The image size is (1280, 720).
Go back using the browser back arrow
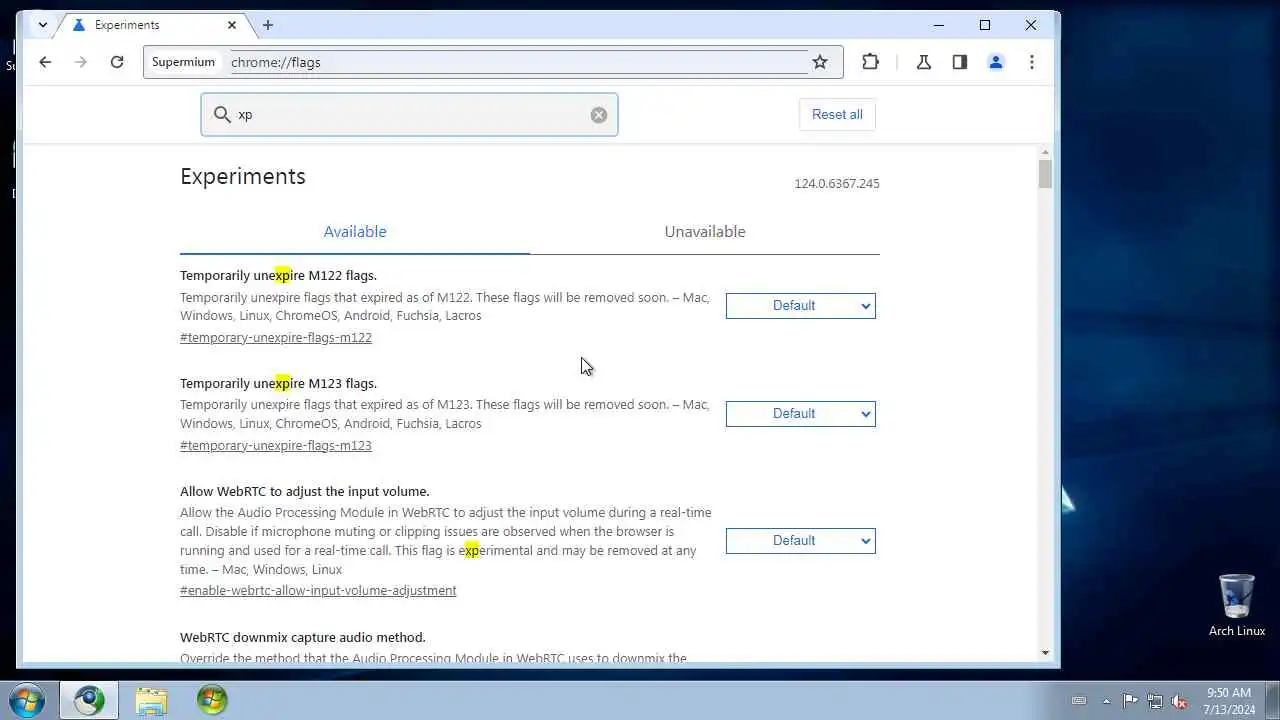click(45, 62)
